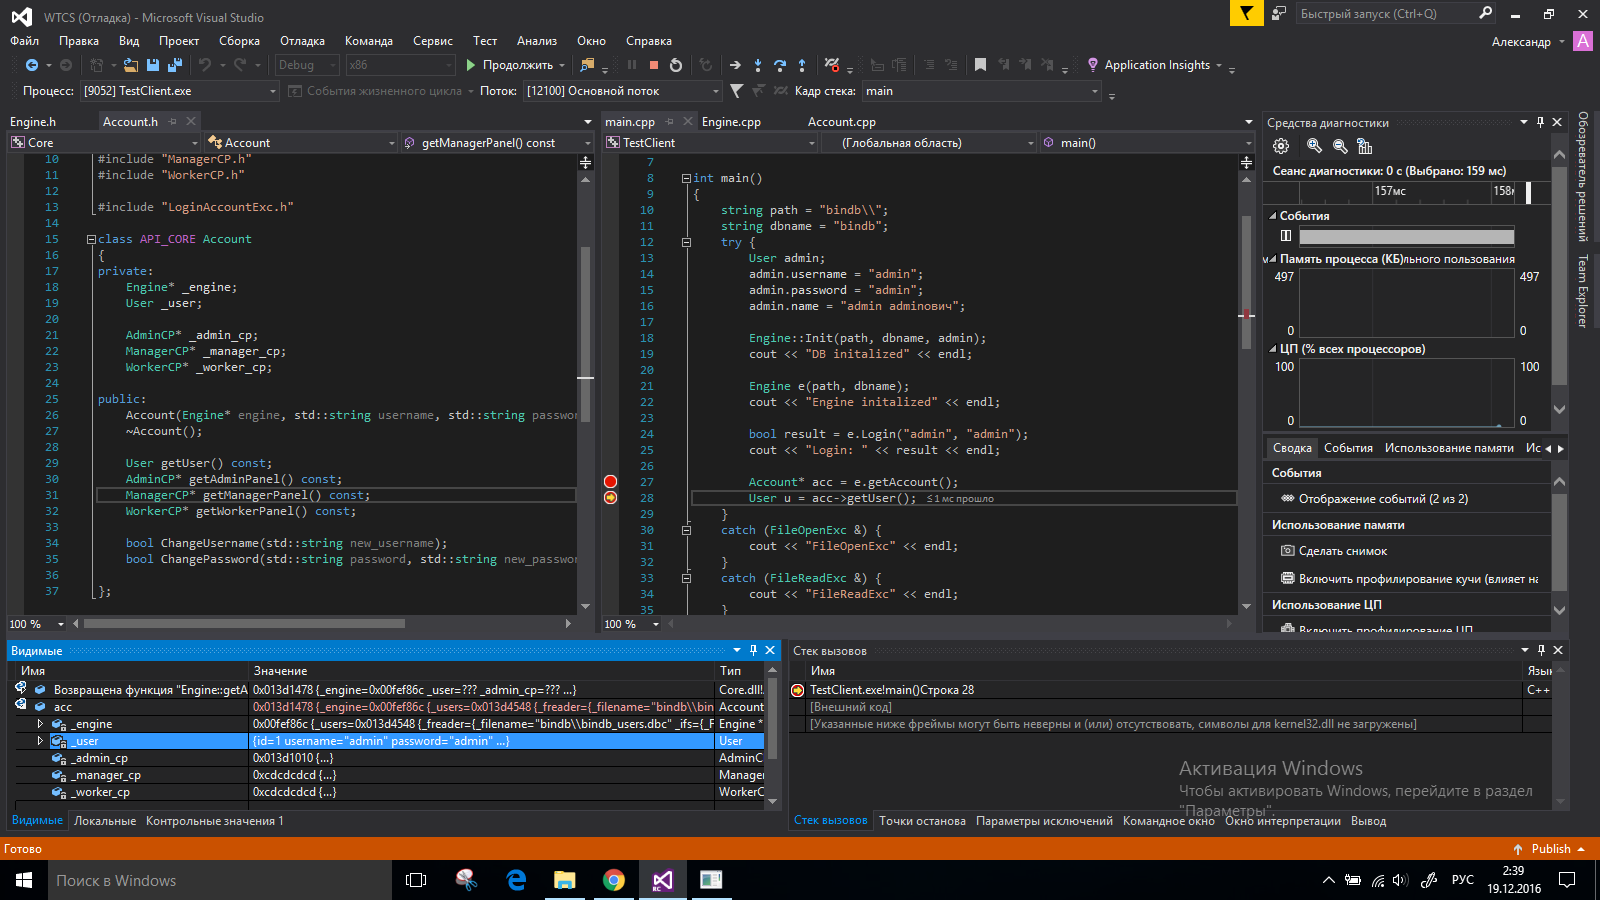Toggle thread filter funnel icon
The height and width of the screenshot is (900, 1600).
pos(737,91)
